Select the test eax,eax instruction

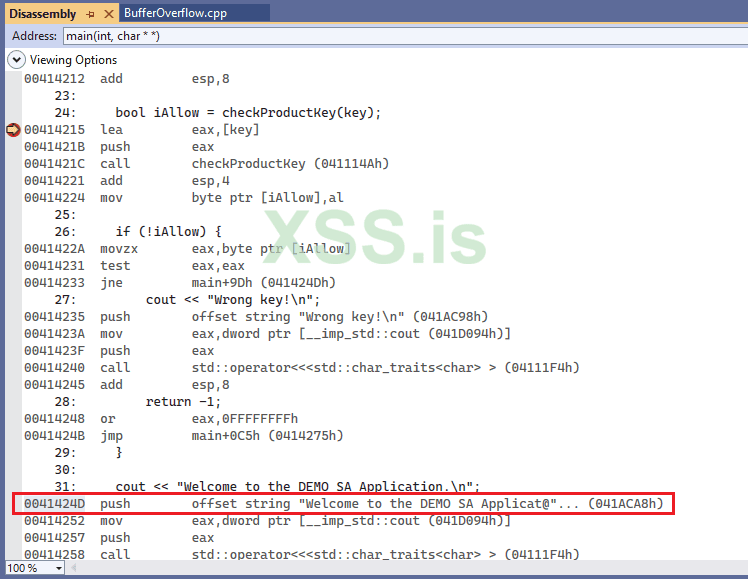[135, 266]
